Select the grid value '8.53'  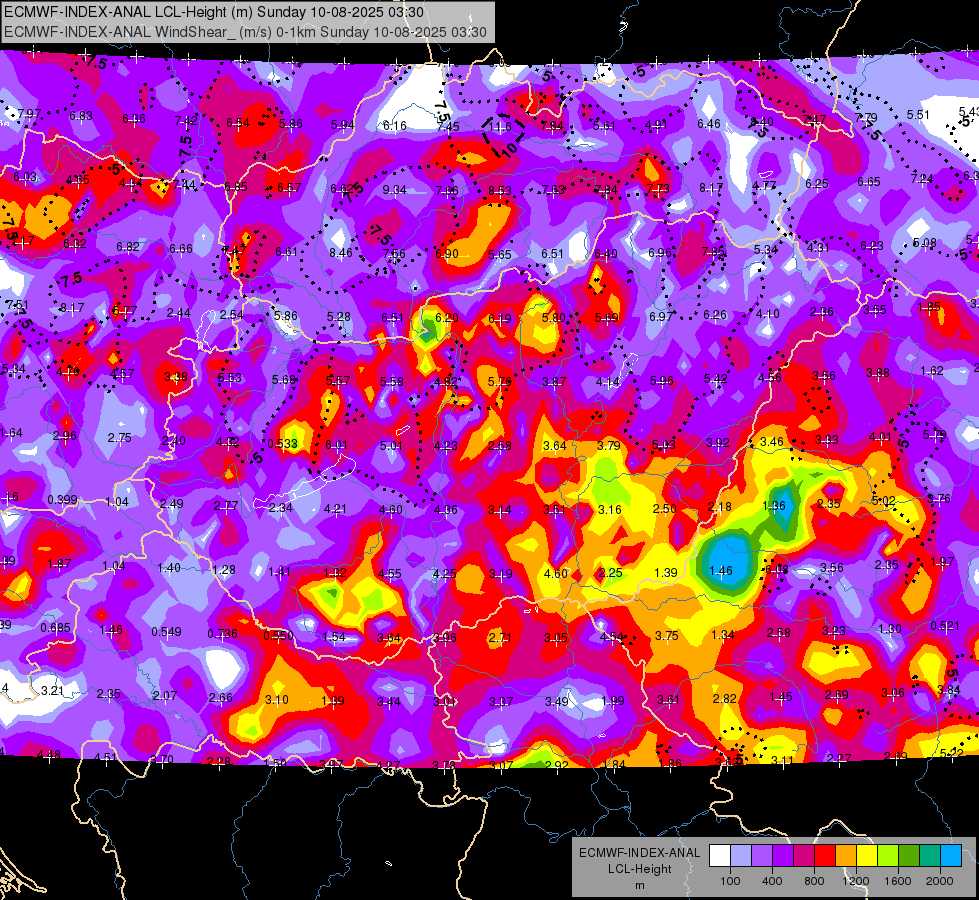[x=500, y=190]
